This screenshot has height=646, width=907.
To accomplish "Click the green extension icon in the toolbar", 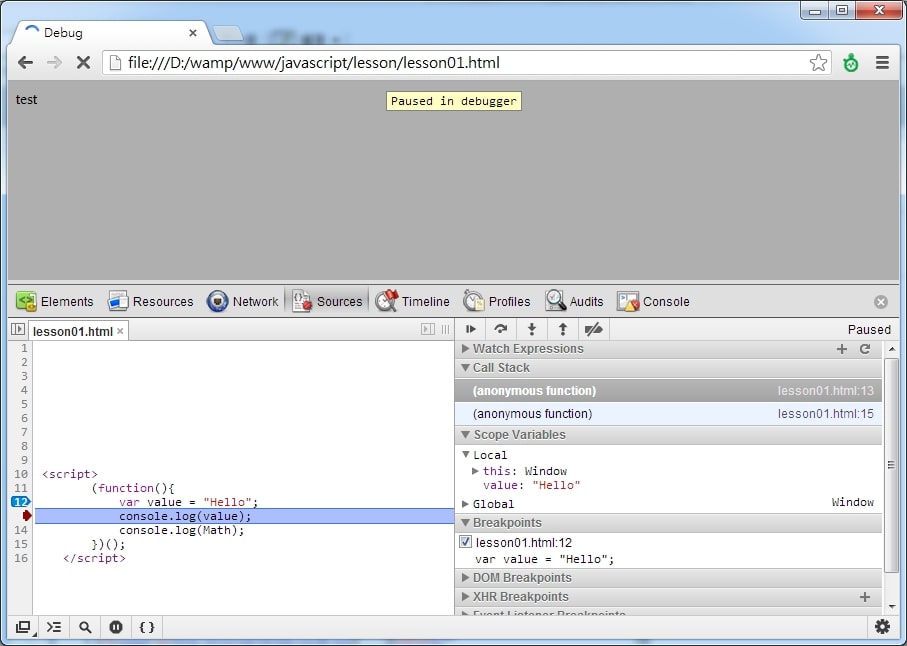I will (x=850, y=62).
